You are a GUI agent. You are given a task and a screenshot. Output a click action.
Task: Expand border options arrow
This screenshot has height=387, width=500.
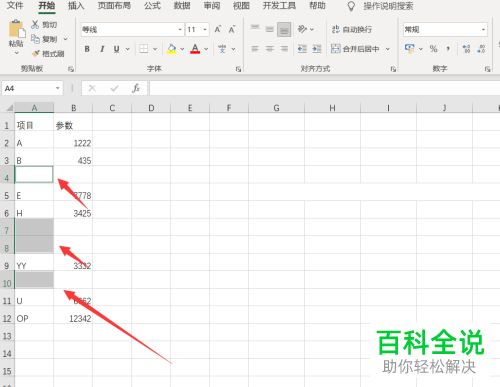(155, 49)
